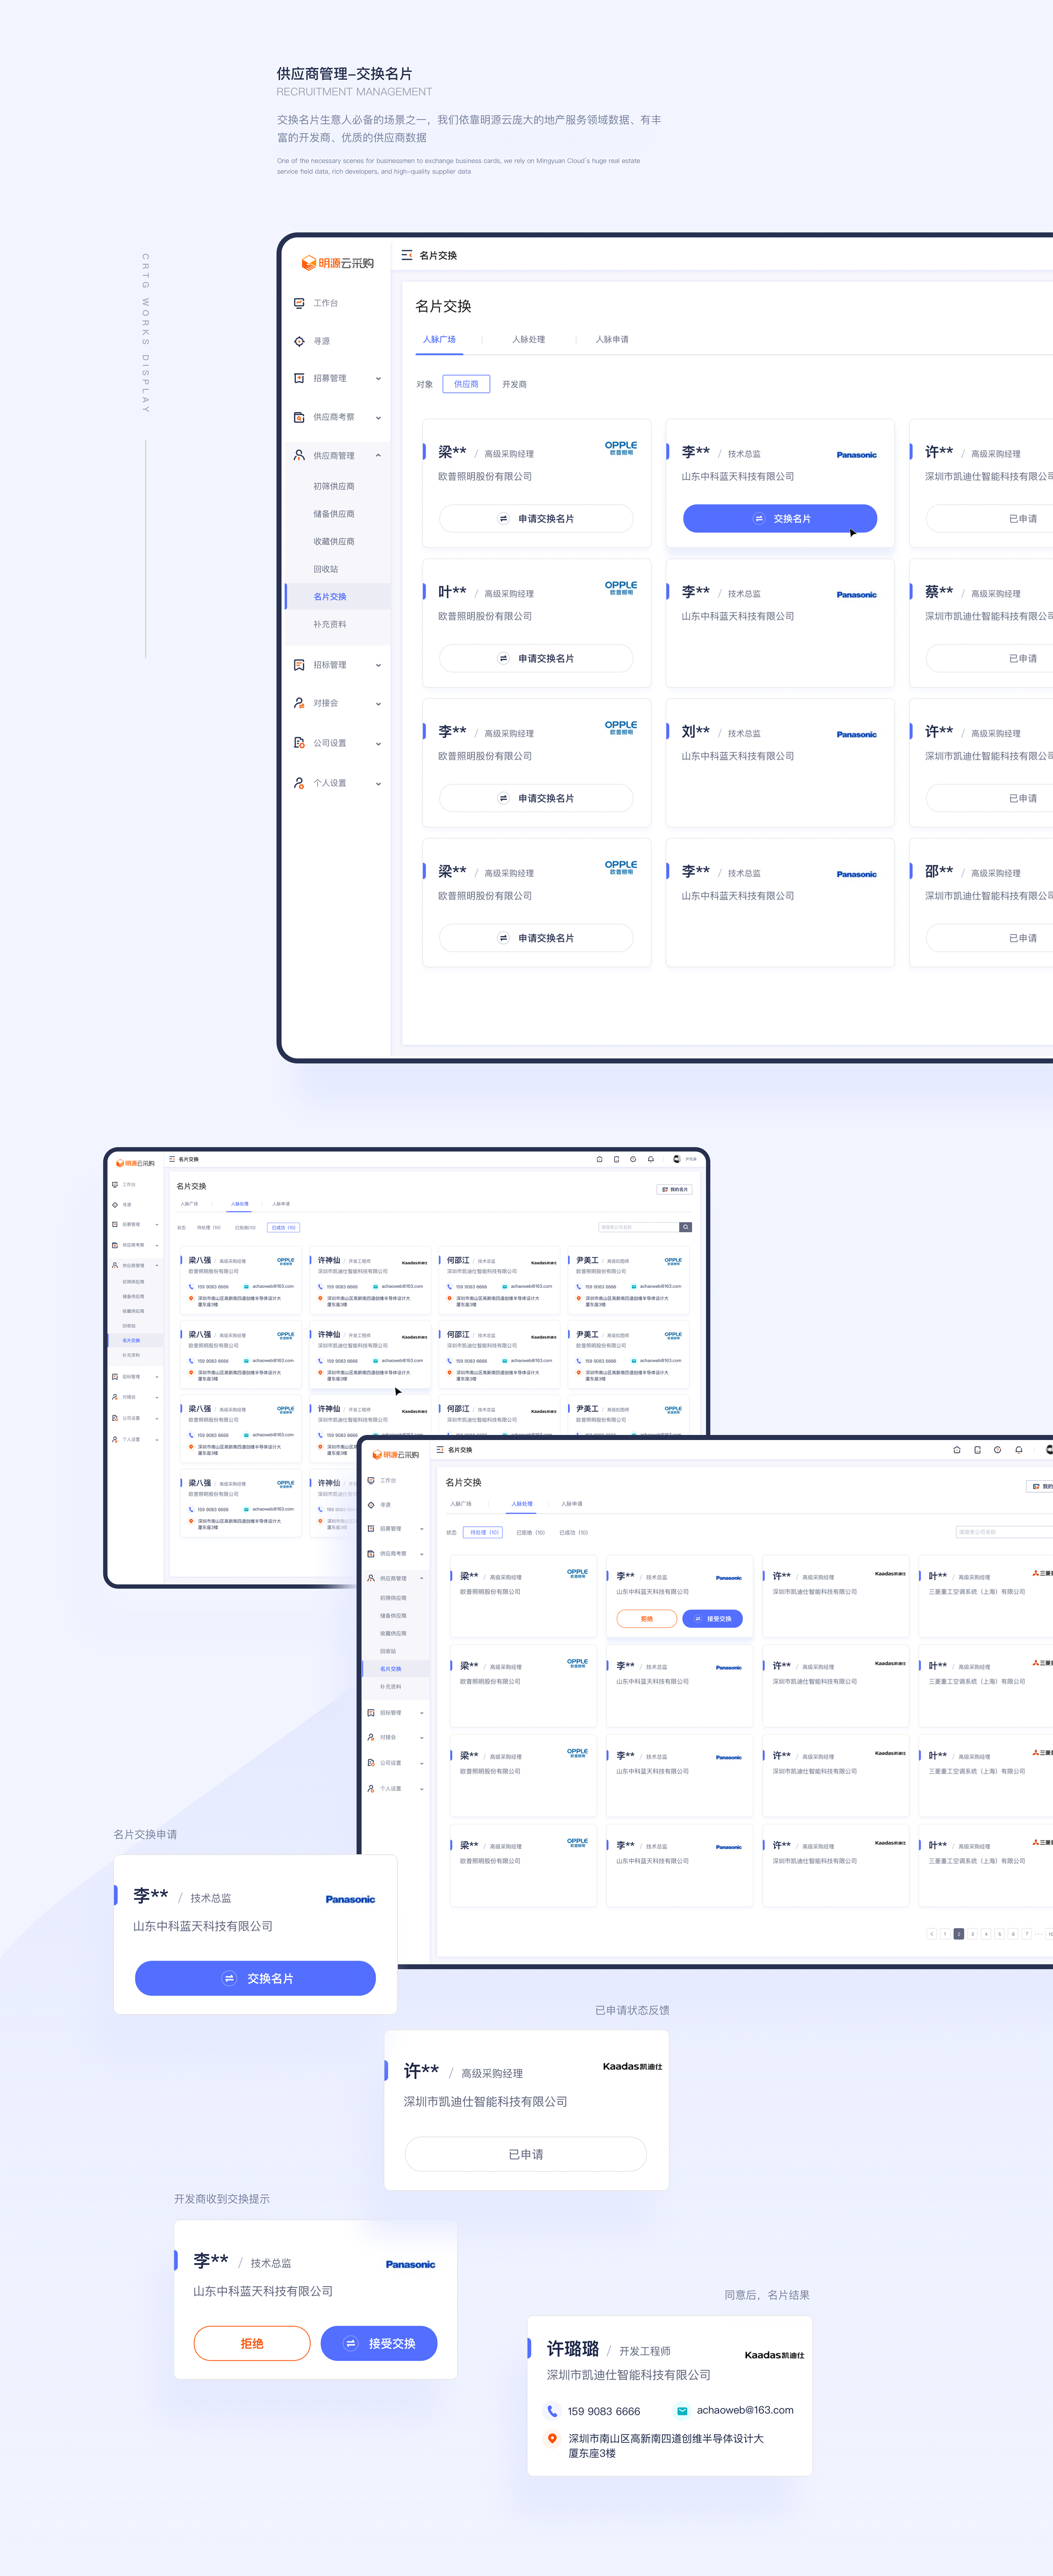The width and height of the screenshot is (1053, 2576).
Task: Click the 寻源 target icon in the largest top sidebar
Action: click(x=299, y=341)
